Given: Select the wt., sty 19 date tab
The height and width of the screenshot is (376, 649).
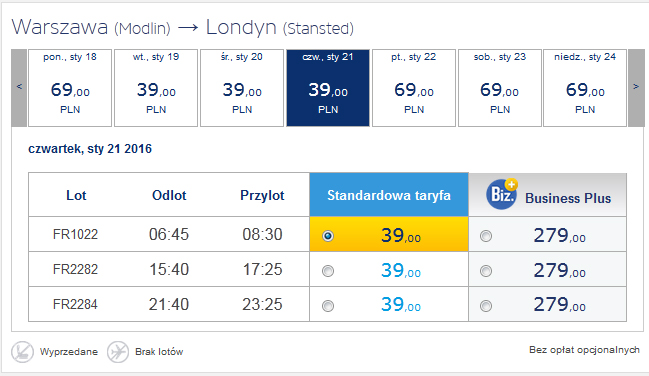Looking at the screenshot, I should (156, 88).
